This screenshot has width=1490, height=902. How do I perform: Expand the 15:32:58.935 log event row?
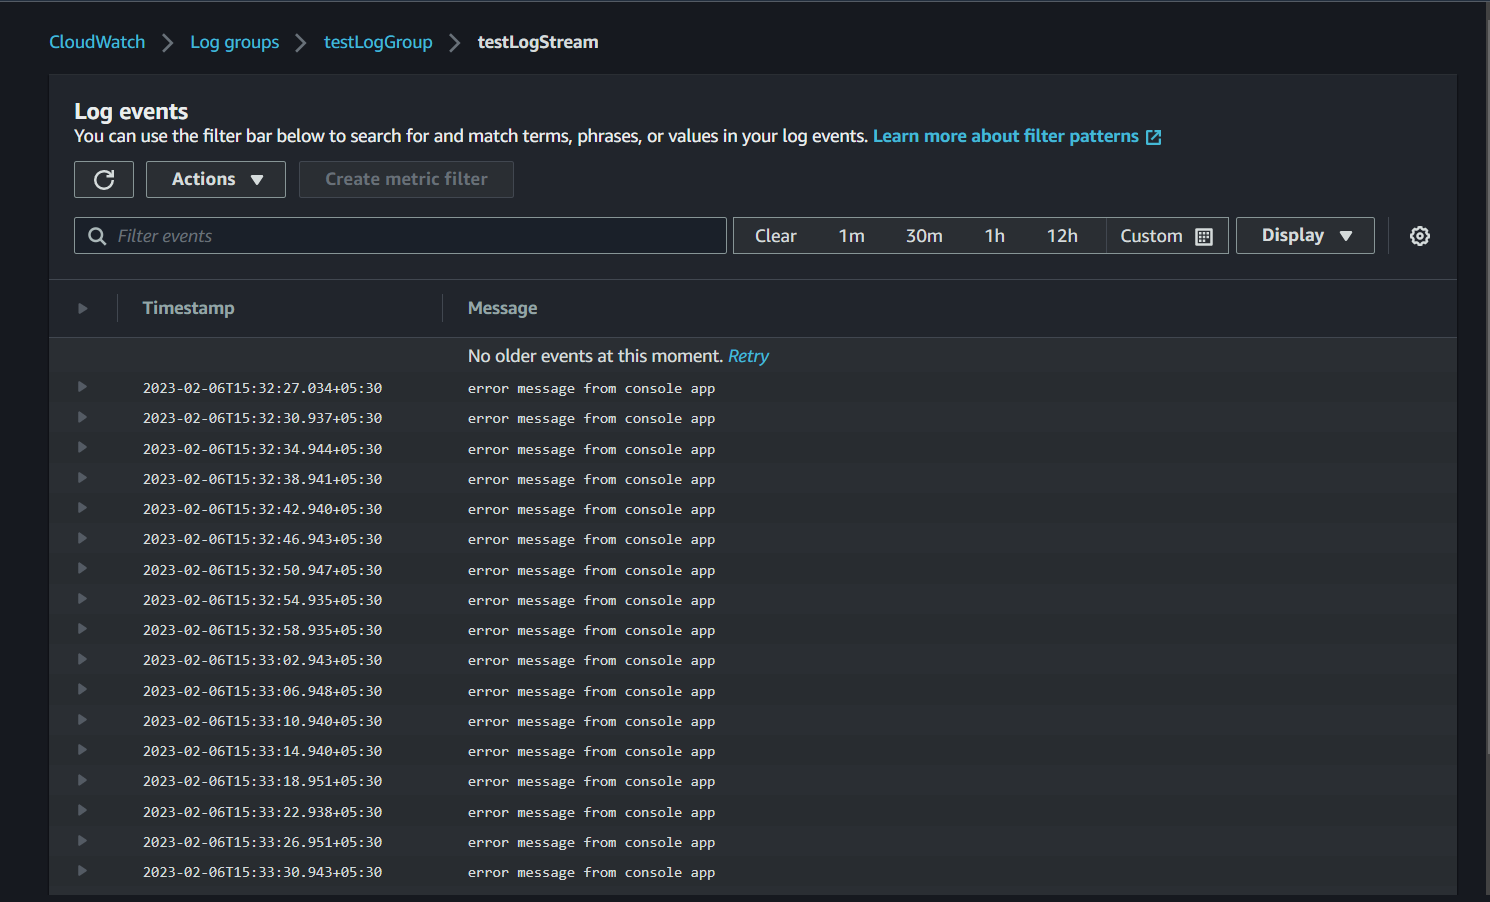tap(82, 629)
